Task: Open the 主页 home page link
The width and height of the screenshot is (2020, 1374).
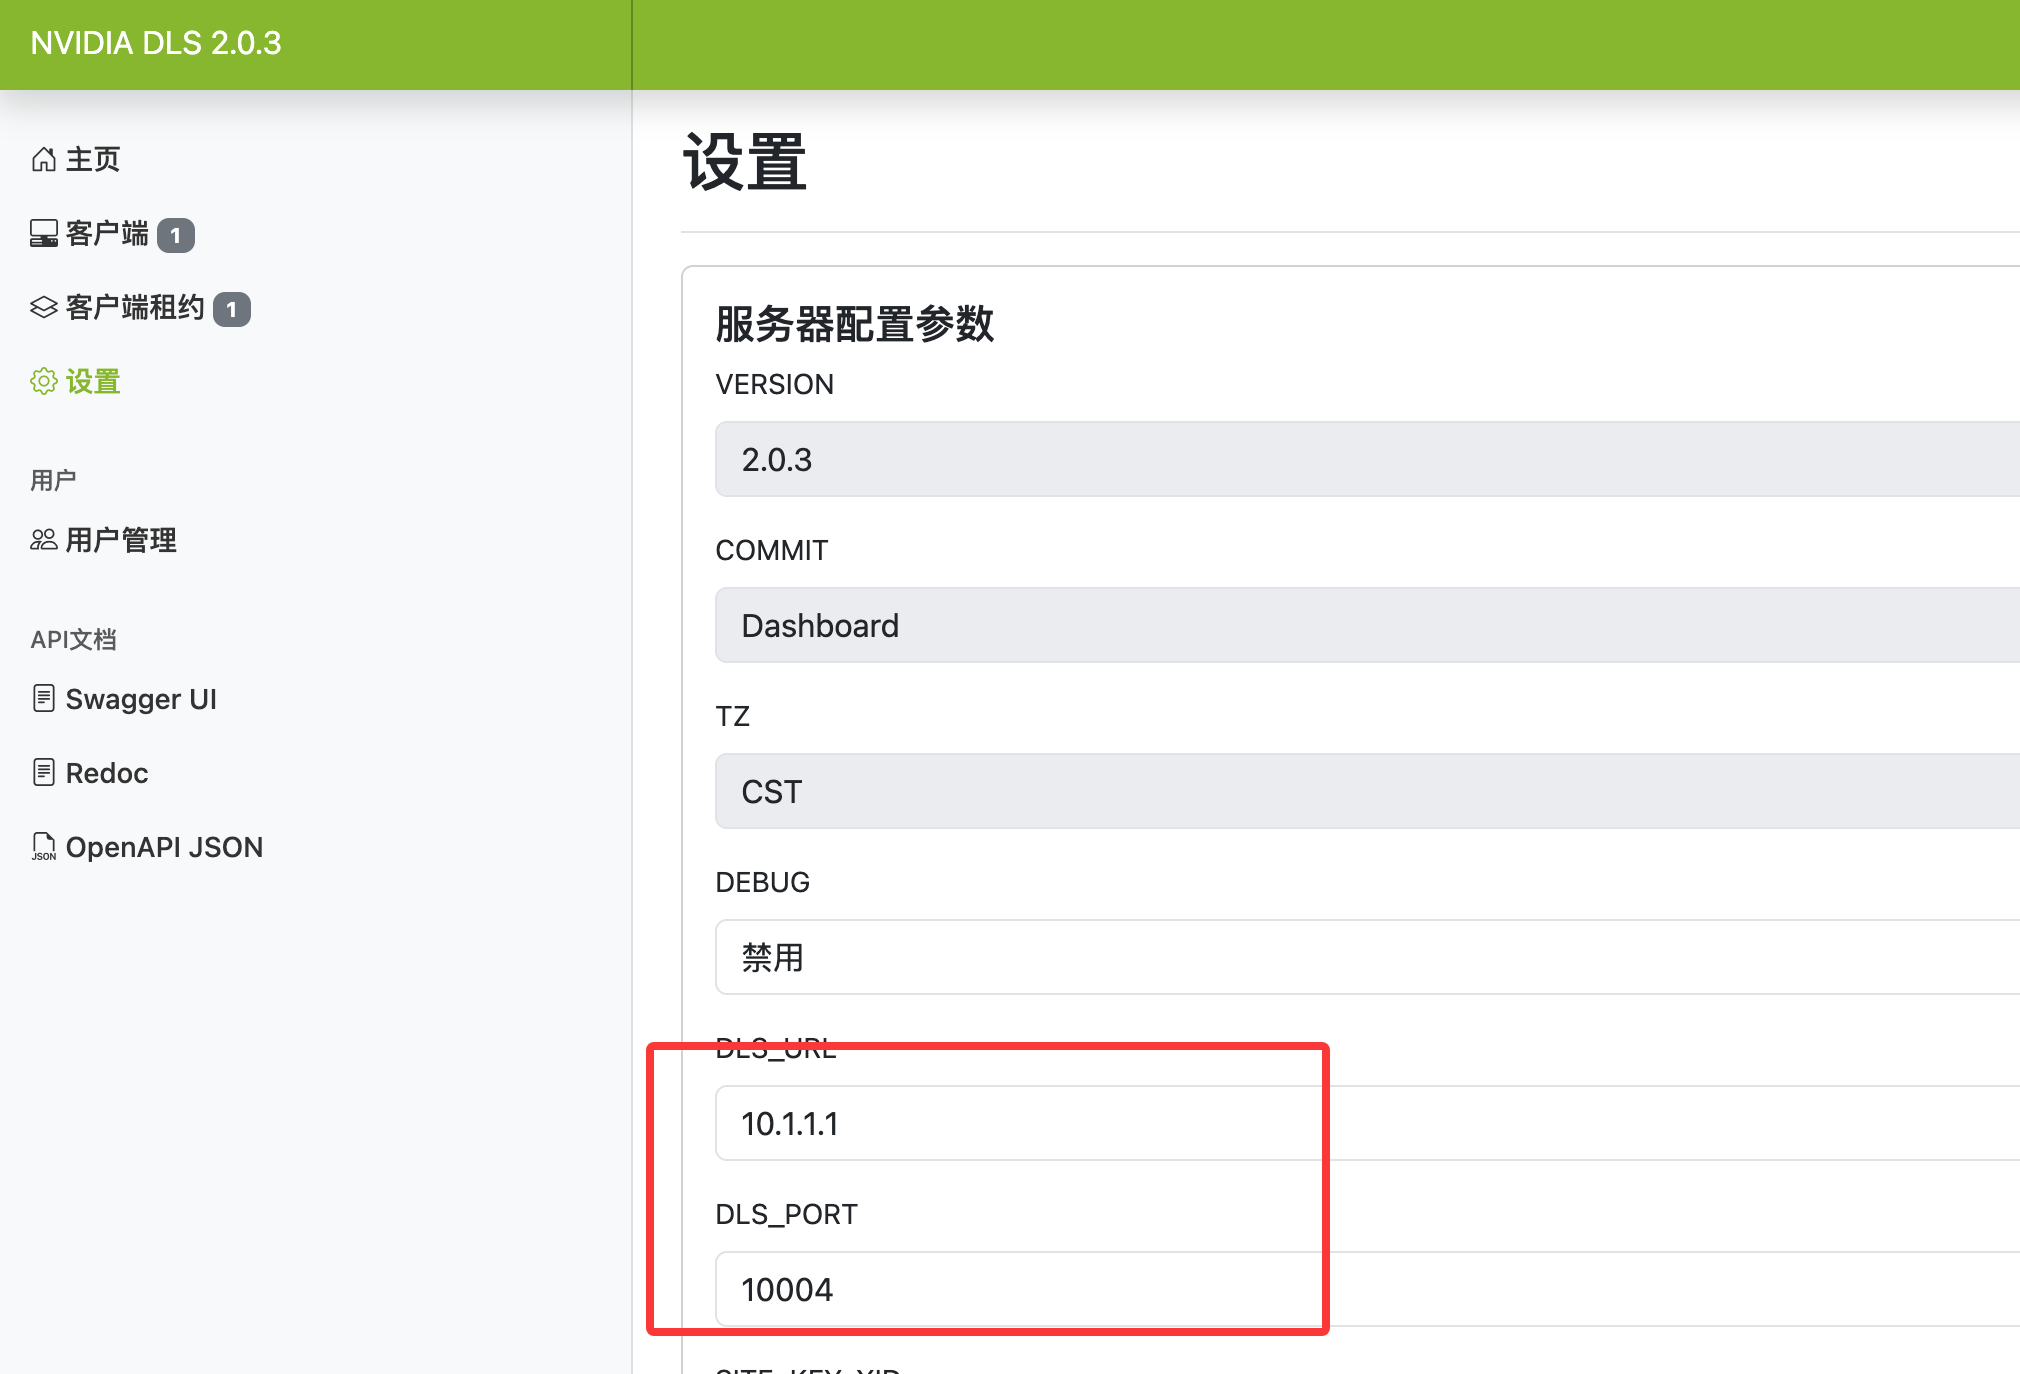Action: pos(93,159)
